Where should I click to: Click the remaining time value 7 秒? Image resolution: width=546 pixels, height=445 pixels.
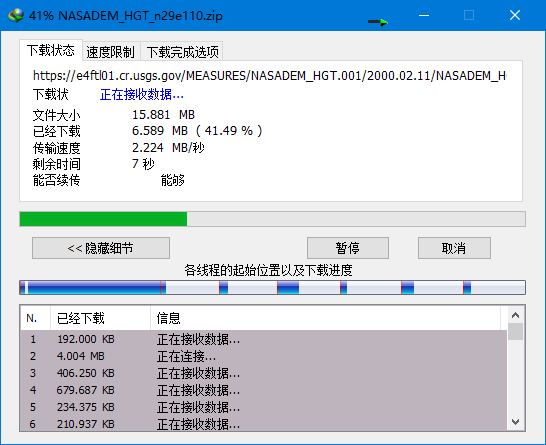(x=143, y=164)
